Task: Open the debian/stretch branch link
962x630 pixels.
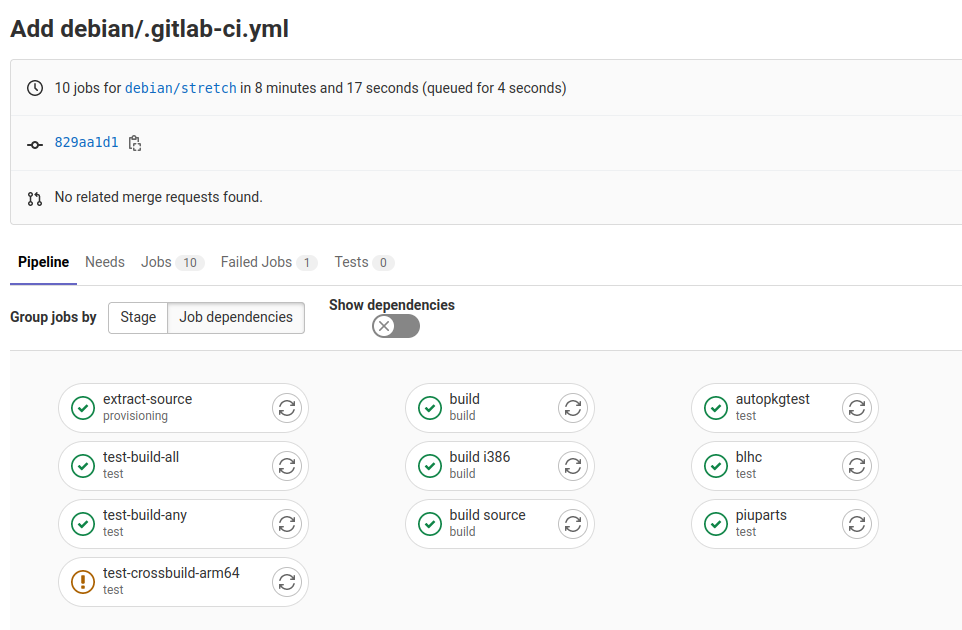Action: coord(181,88)
